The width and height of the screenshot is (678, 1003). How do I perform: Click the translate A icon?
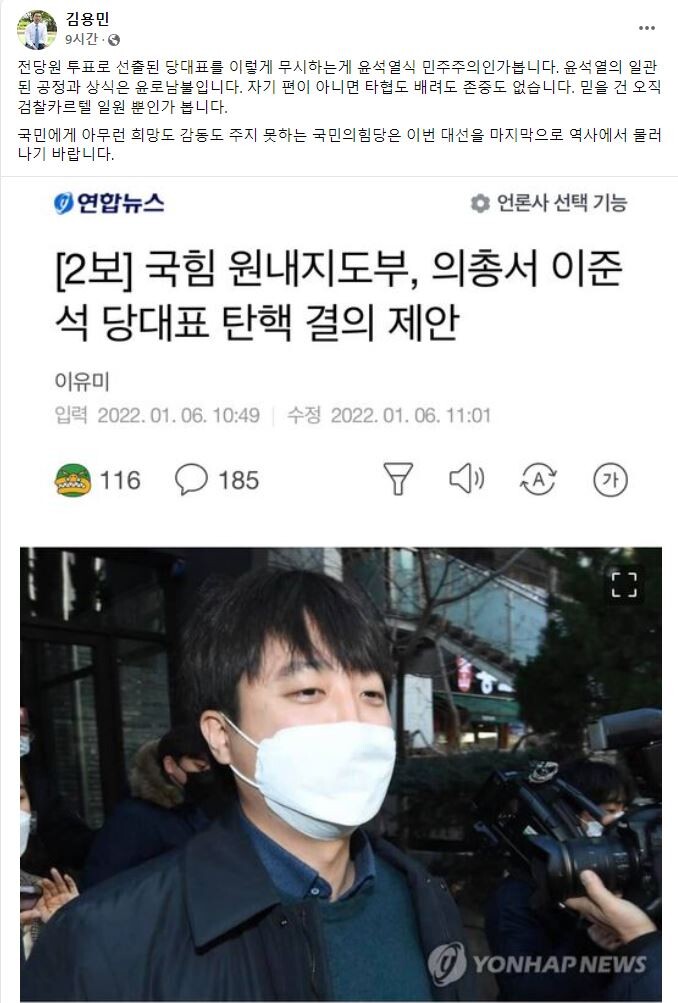click(539, 479)
